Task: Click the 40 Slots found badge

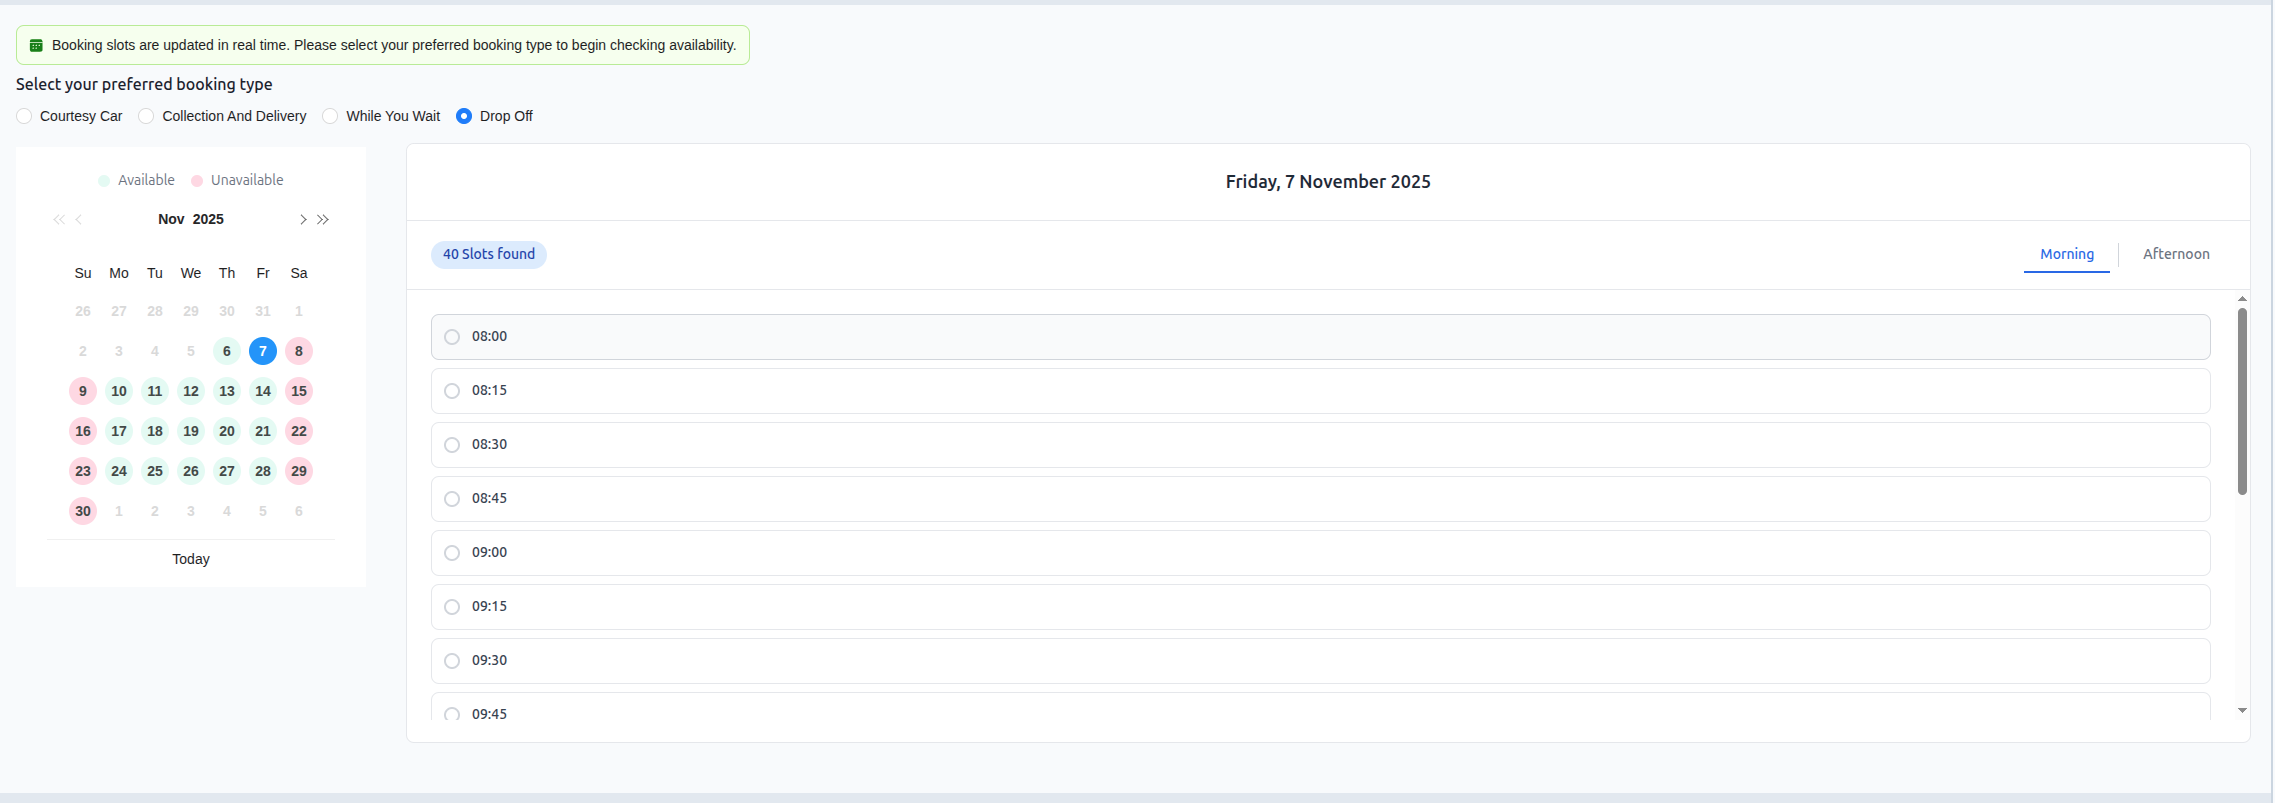Action: coord(489,254)
